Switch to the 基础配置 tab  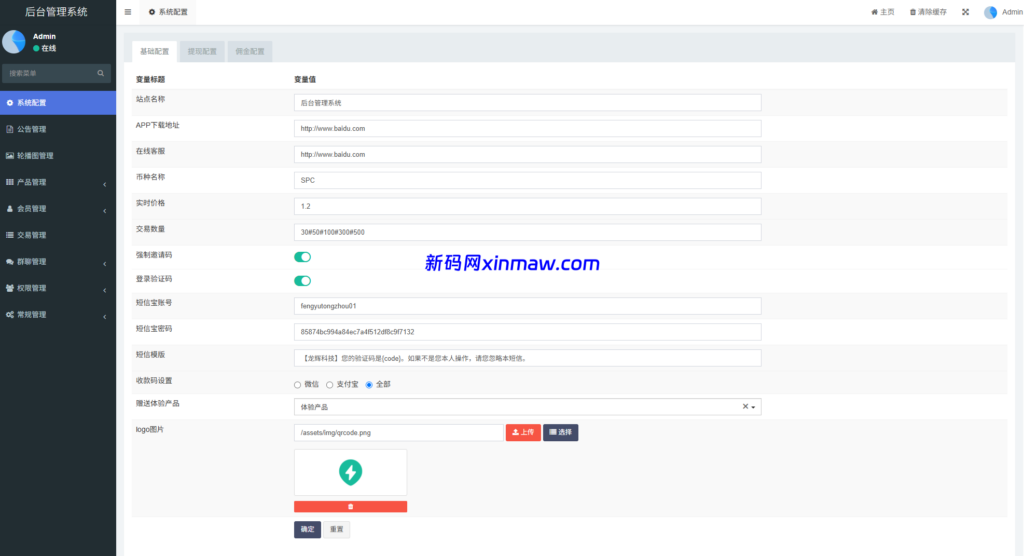pyautogui.click(x=154, y=52)
